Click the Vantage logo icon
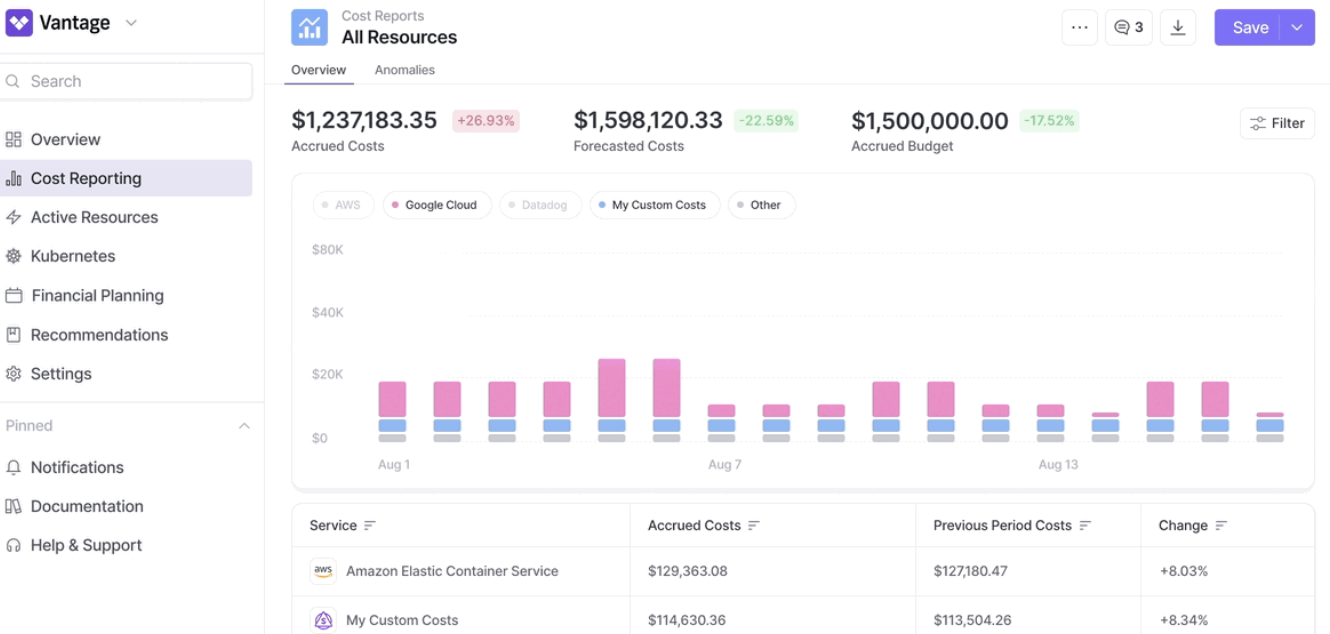This screenshot has width=1330, height=634. point(19,23)
